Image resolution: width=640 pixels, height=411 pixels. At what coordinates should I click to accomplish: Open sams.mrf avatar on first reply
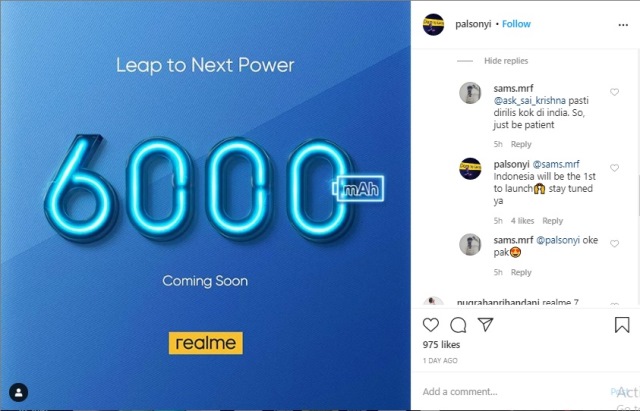(470, 93)
